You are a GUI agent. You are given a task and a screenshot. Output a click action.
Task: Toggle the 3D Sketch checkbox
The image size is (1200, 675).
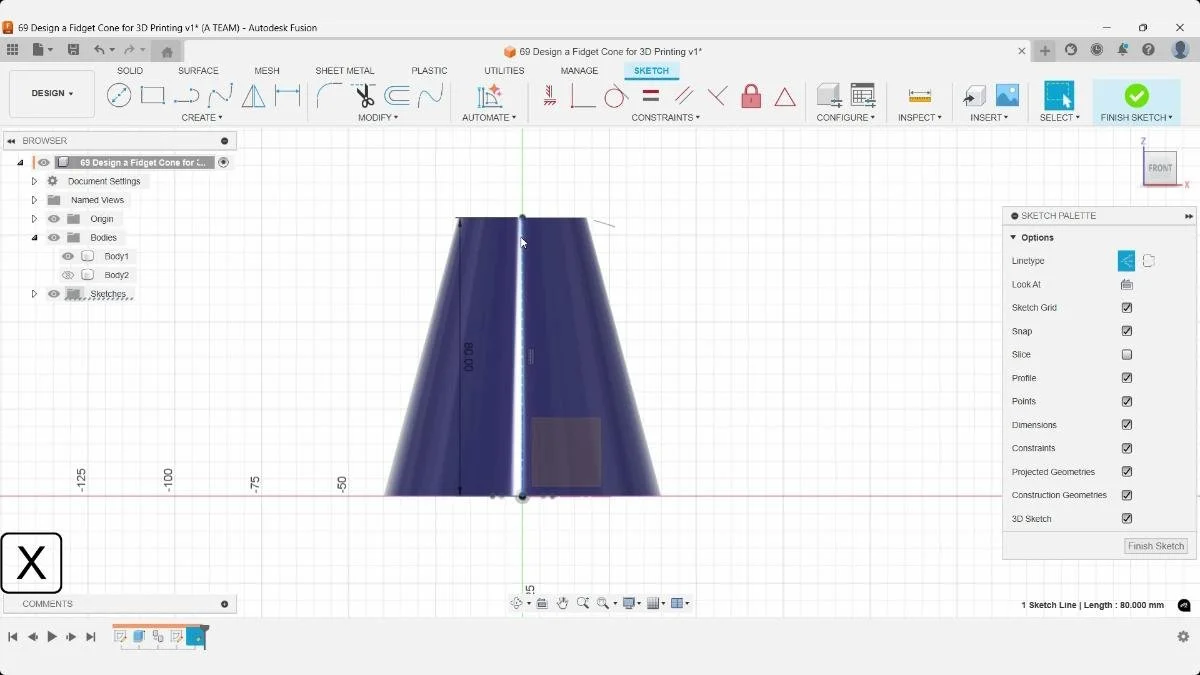coord(1127,519)
